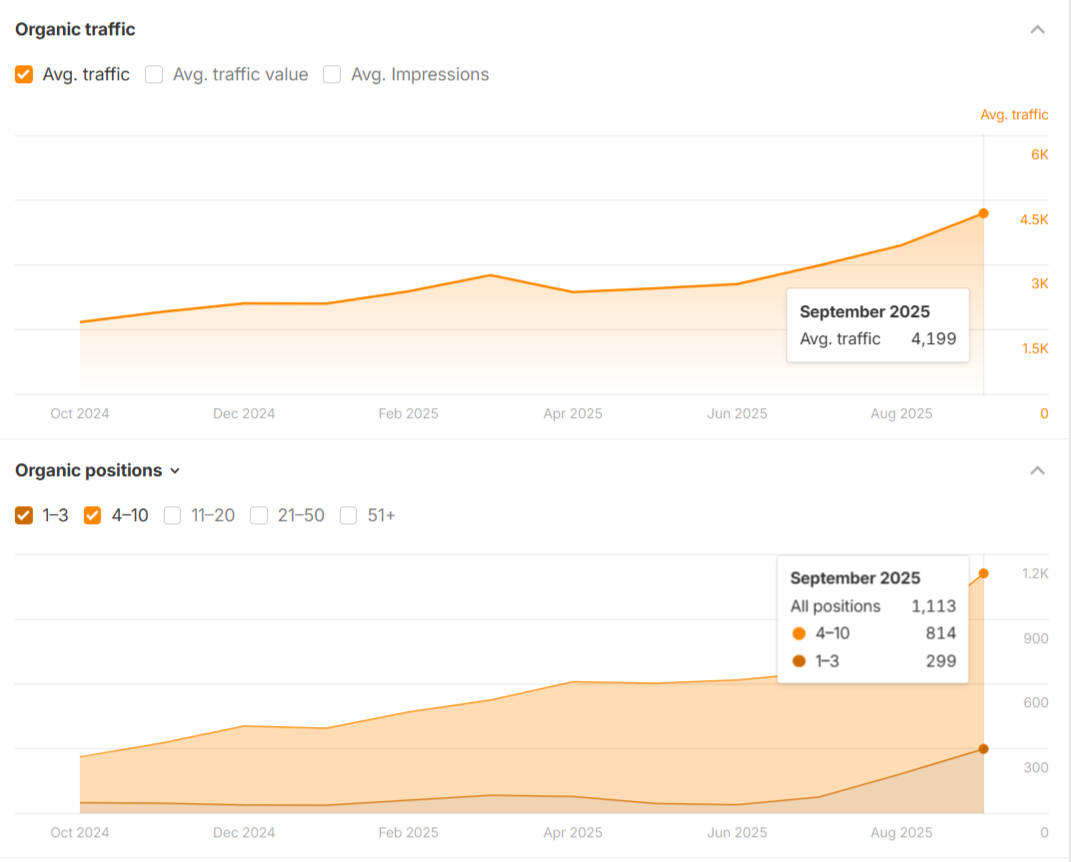Click the 1.2K positions axis value
1071x862 pixels.
(x=1035, y=574)
